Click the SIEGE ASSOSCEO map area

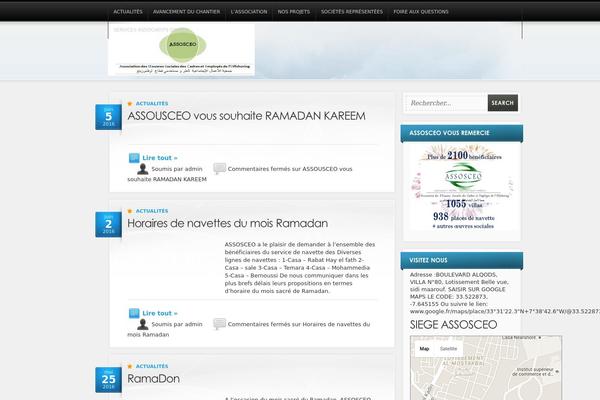(x=486, y=368)
